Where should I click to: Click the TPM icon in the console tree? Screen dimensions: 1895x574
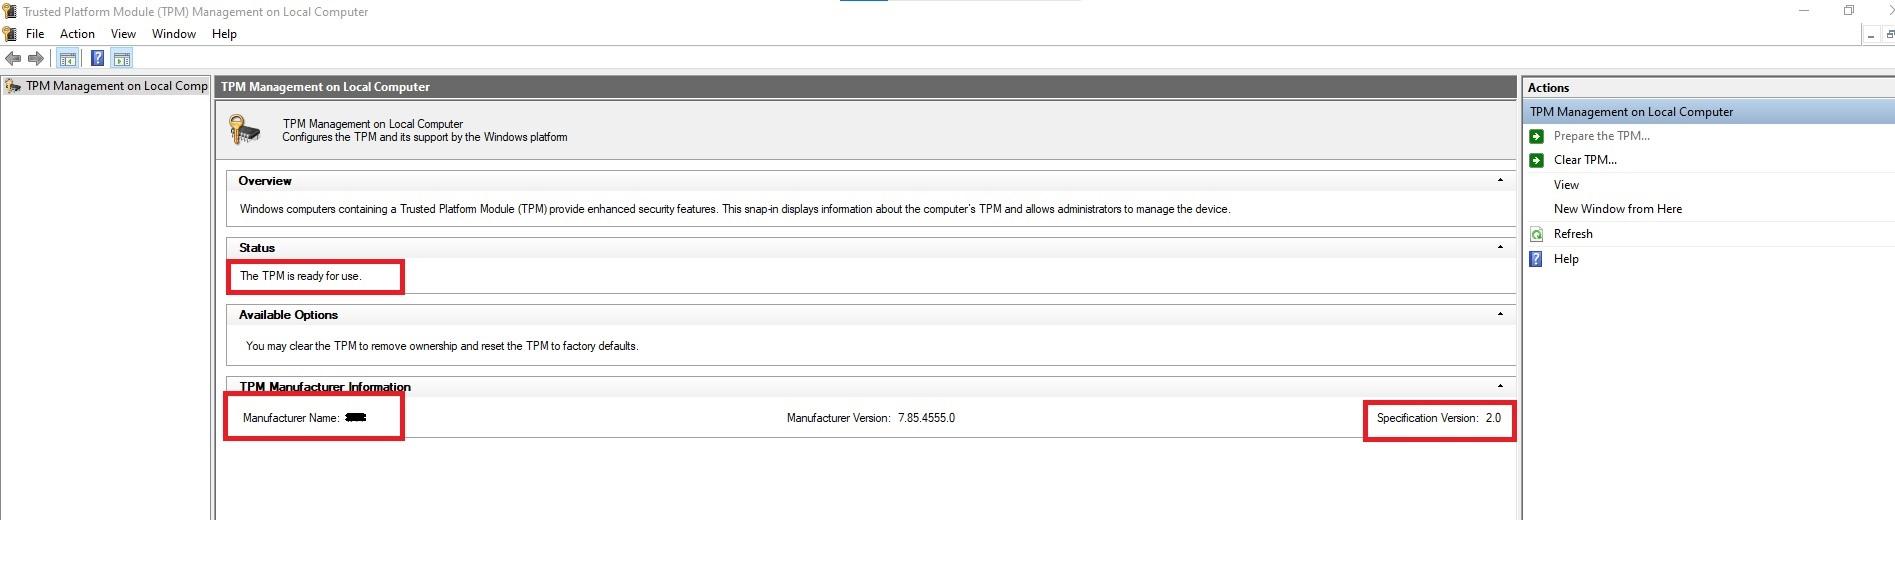point(13,86)
